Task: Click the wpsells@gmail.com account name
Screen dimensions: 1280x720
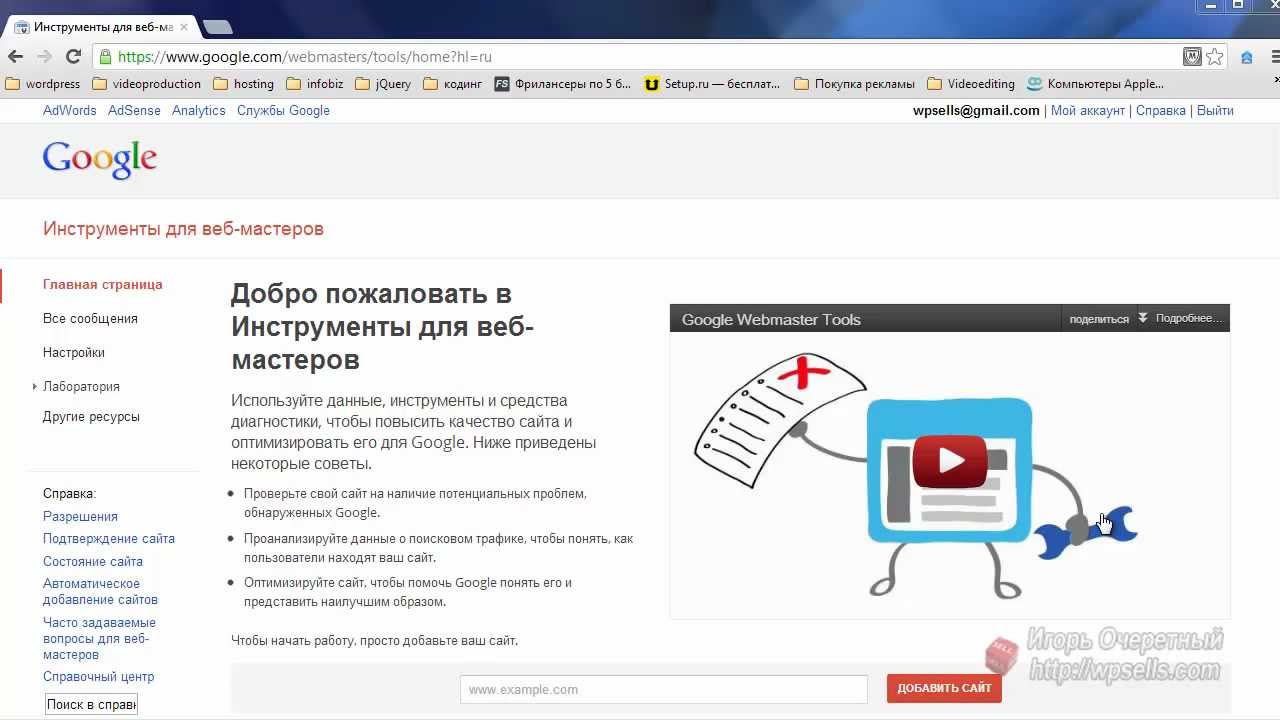Action: point(976,110)
